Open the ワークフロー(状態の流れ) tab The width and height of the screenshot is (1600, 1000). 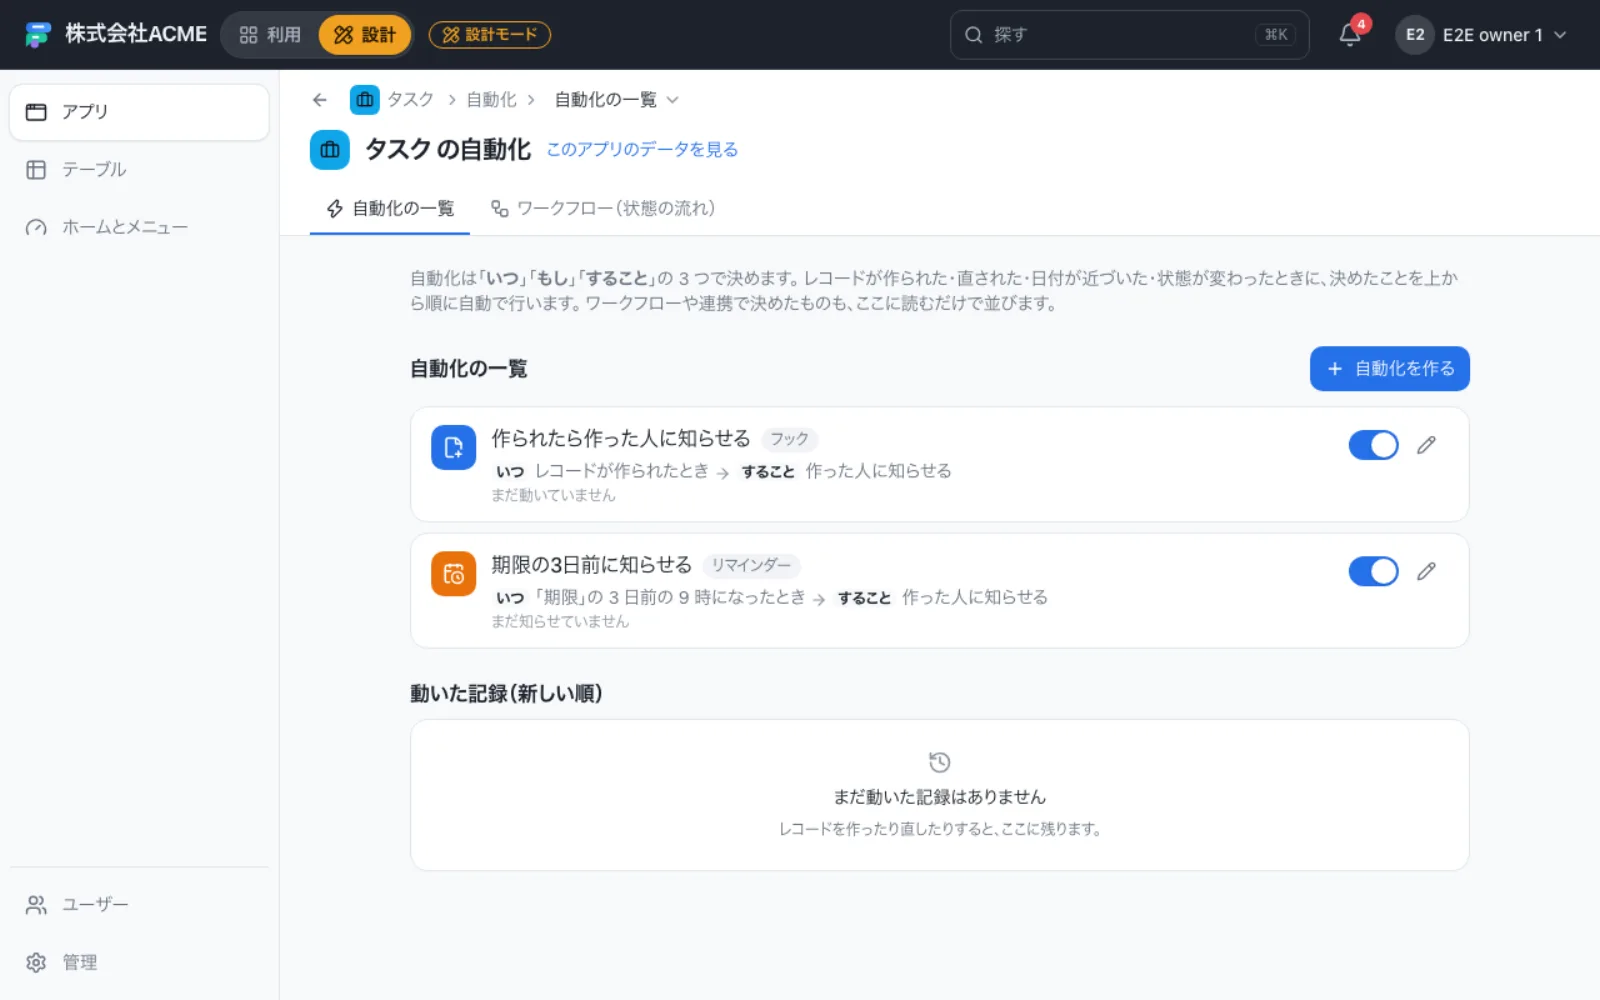[x=603, y=208]
